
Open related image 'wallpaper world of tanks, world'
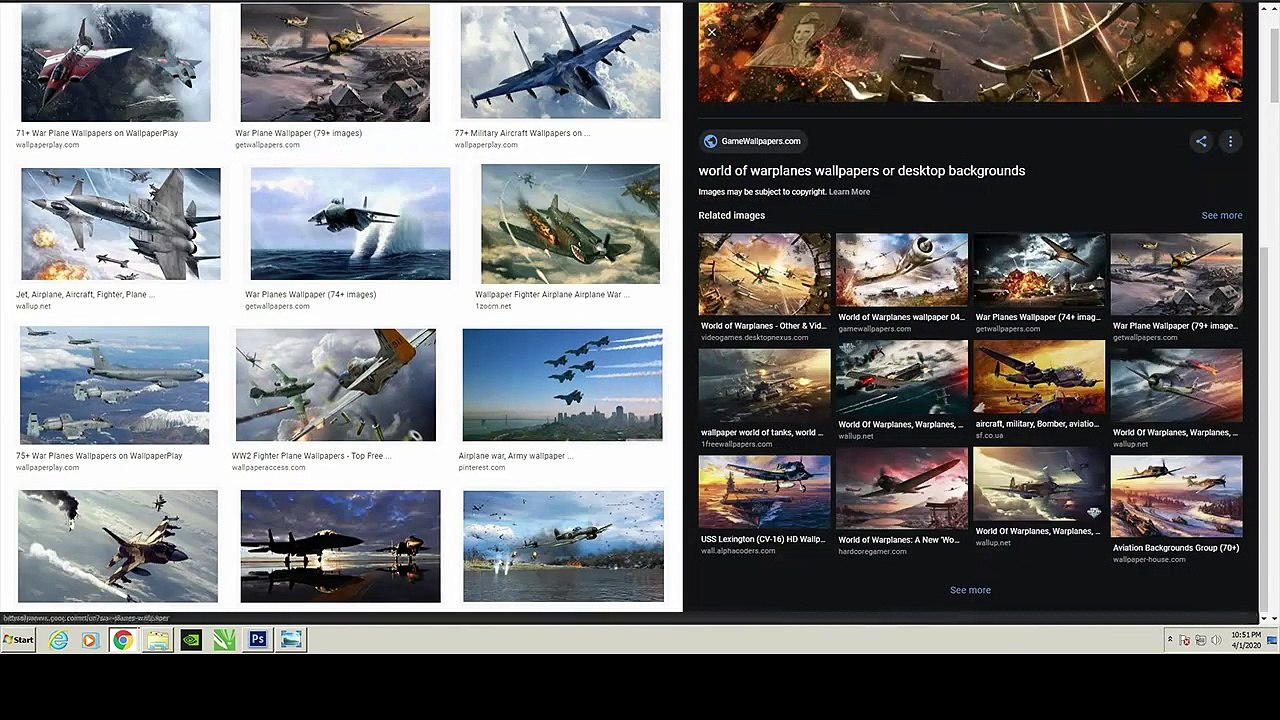[x=764, y=385]
